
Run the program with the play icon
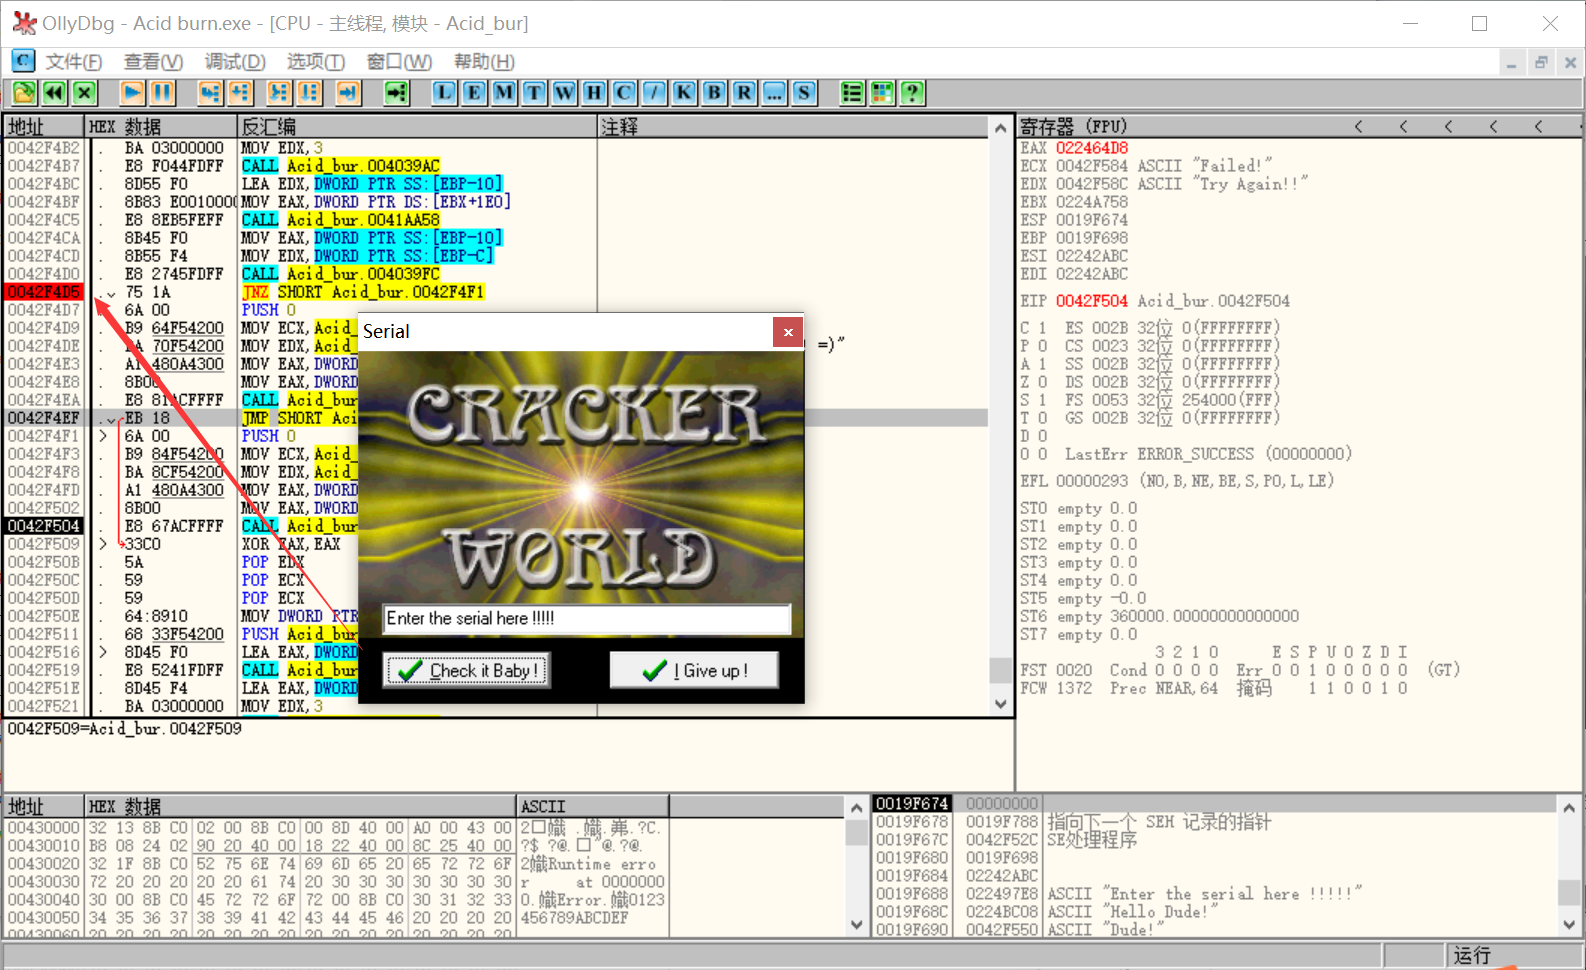click(x=132, y=93)
